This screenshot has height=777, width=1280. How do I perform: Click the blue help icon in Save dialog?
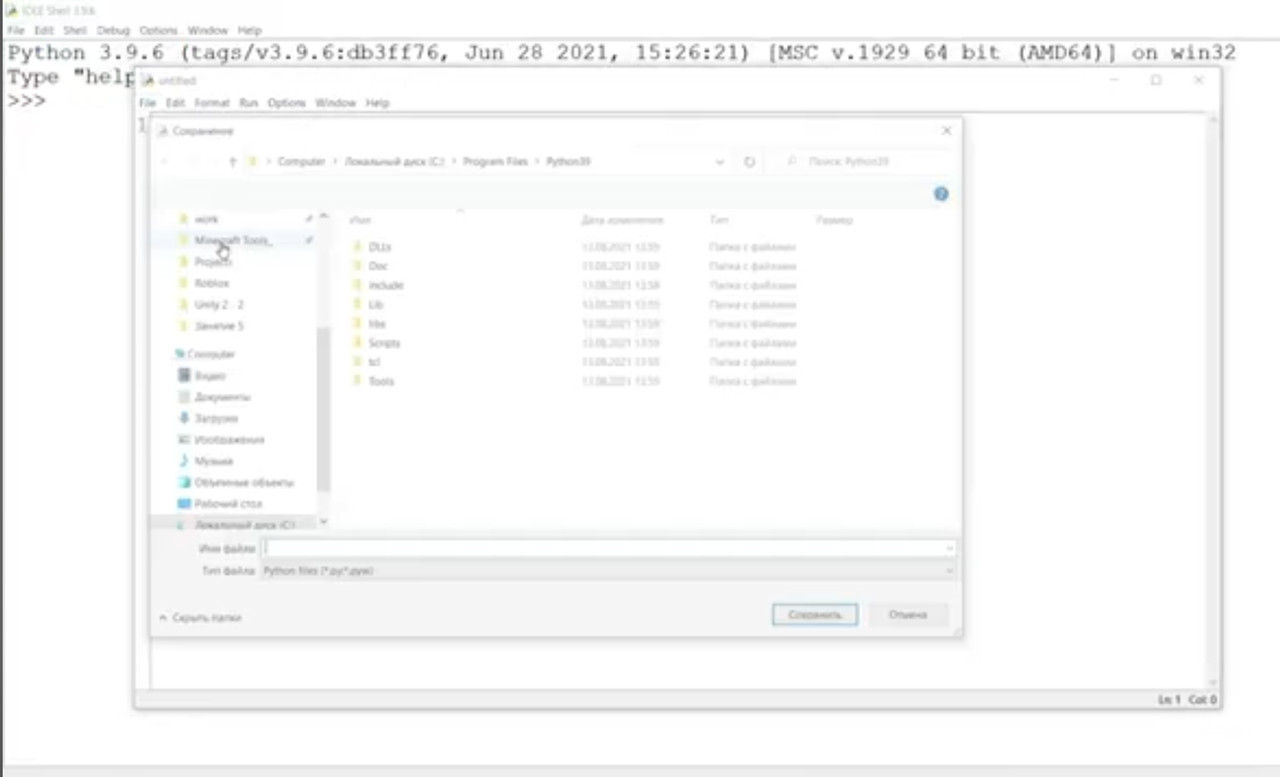tap(941, 194)
